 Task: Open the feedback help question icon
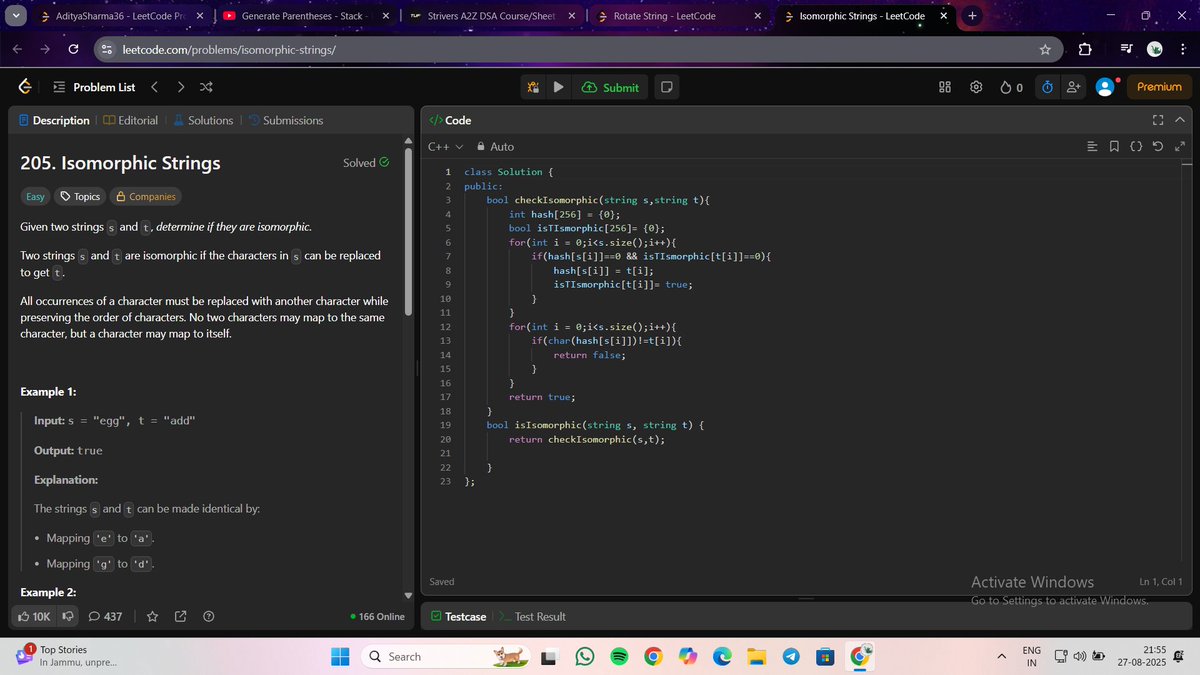pos(208,616)
